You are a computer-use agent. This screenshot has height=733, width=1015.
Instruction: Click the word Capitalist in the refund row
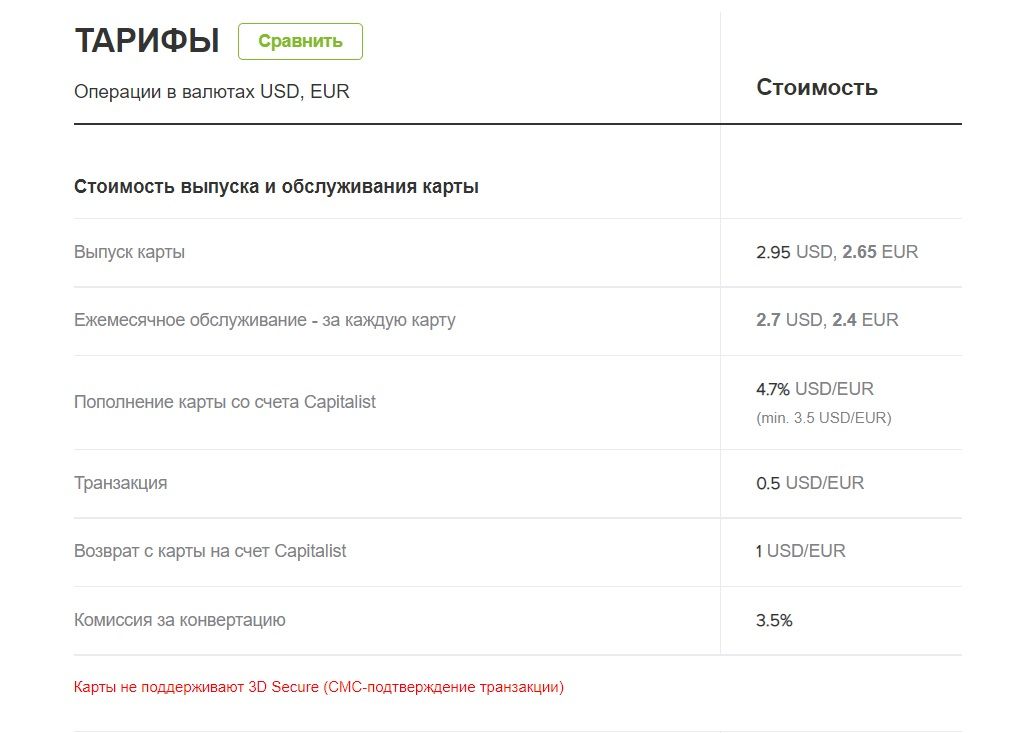coord(310,551)
